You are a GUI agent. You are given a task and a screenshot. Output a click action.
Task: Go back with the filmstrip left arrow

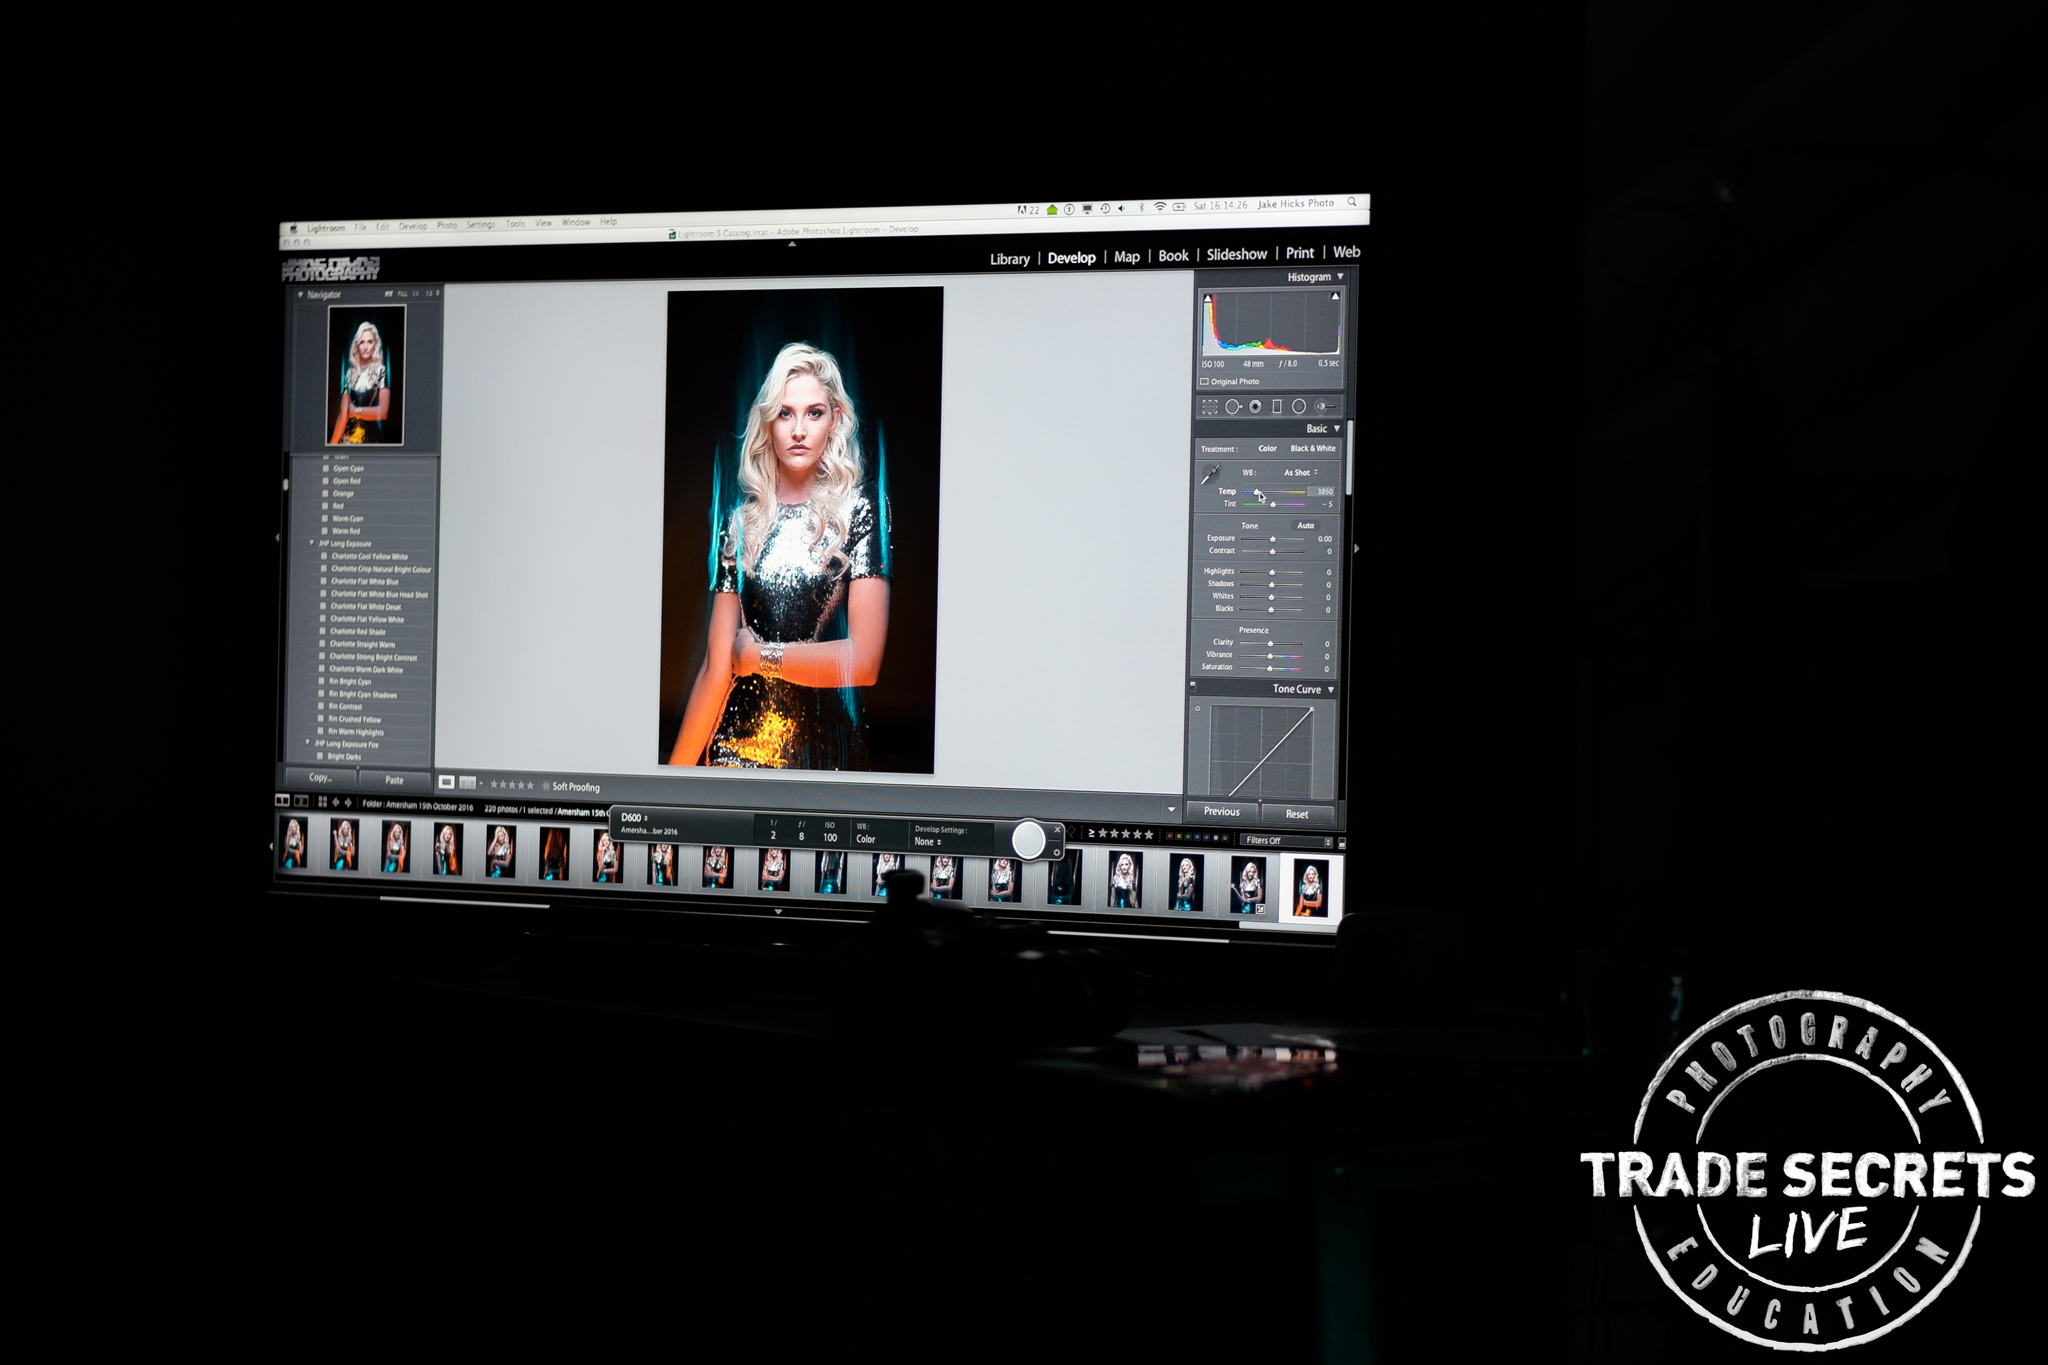click(x=336, y=802)
